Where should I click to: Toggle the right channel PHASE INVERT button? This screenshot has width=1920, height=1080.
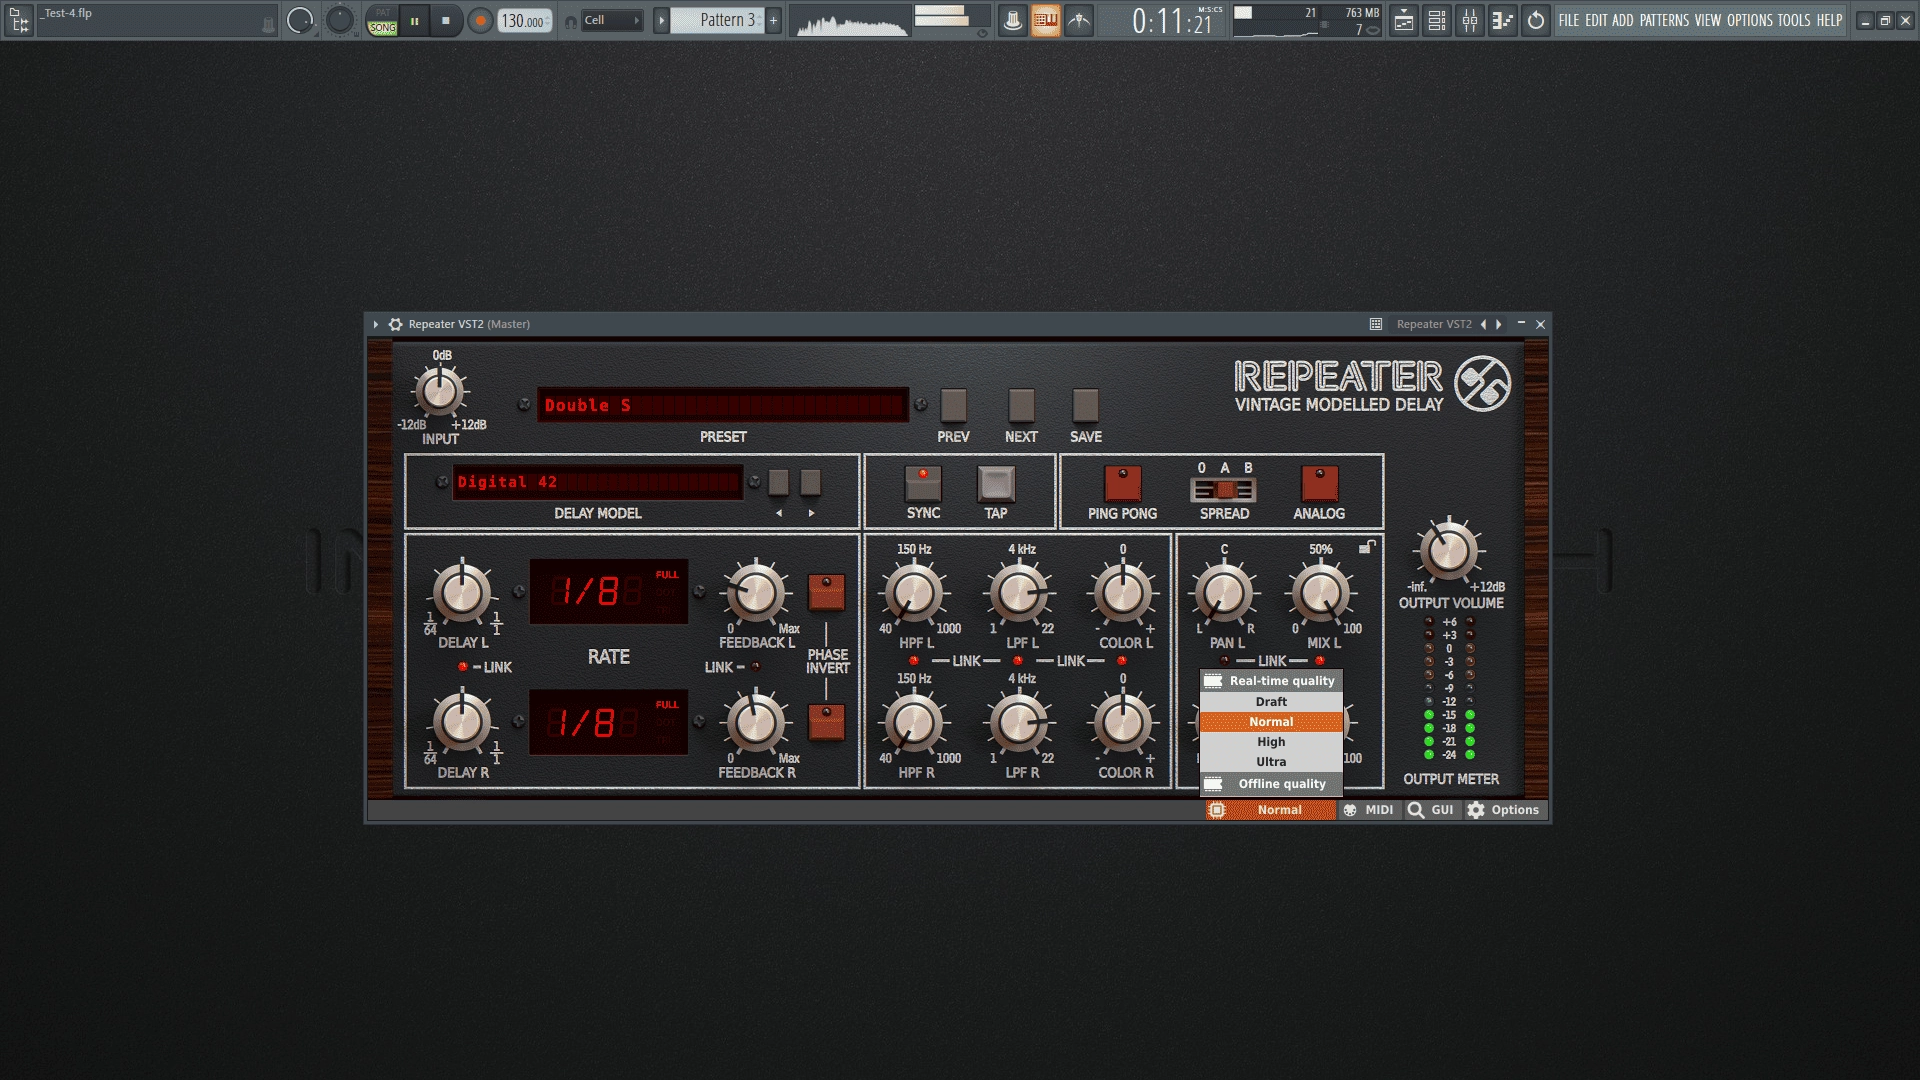click(826, 722)
